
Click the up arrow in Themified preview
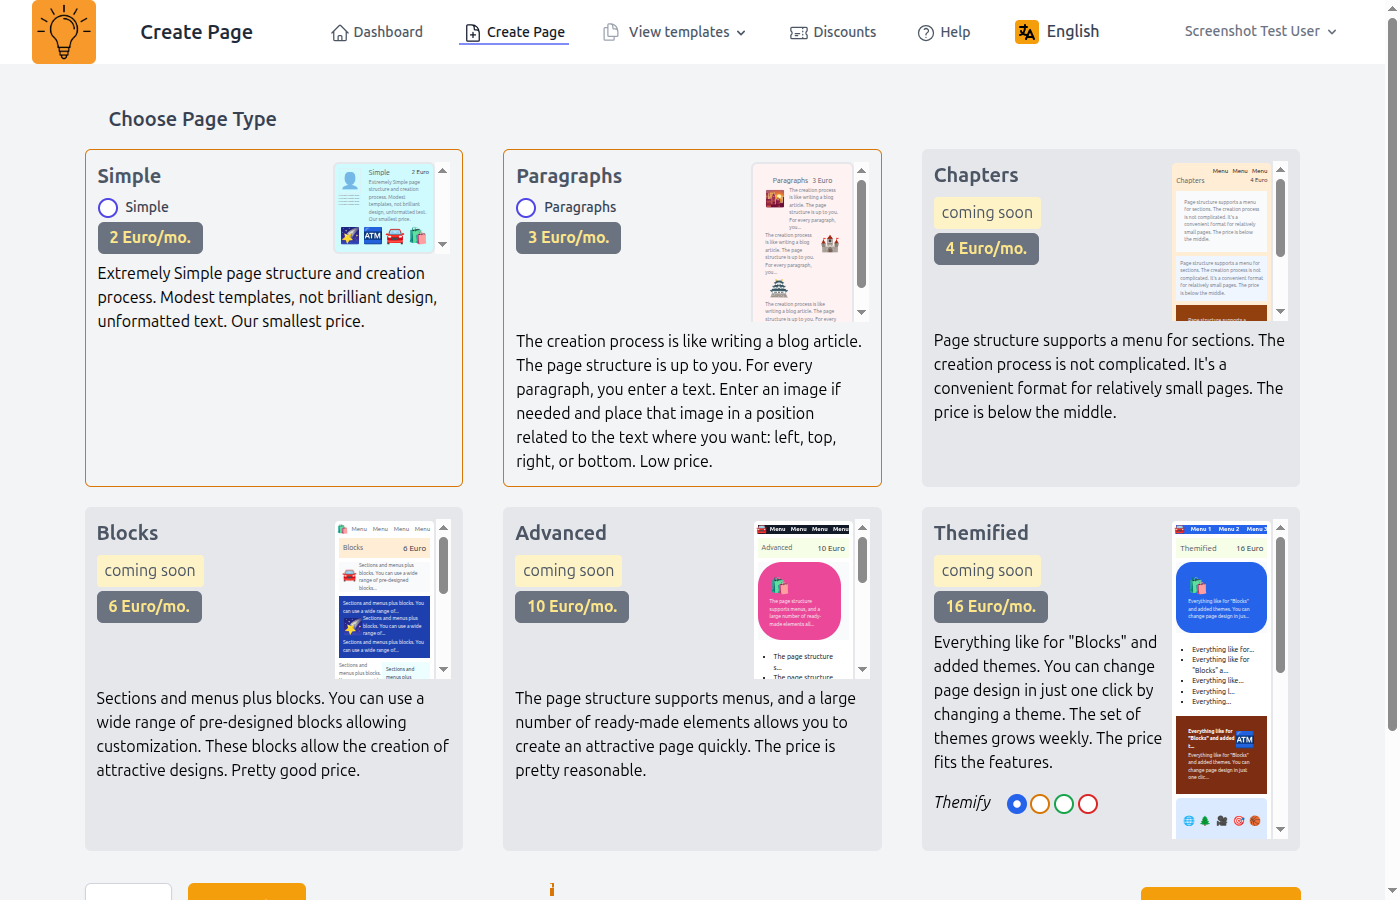coord(1280,527)
